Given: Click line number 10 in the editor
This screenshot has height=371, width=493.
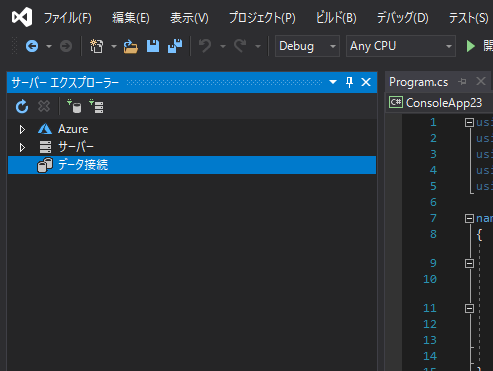Looking at the screenshot, I should [x=430, y=279].
